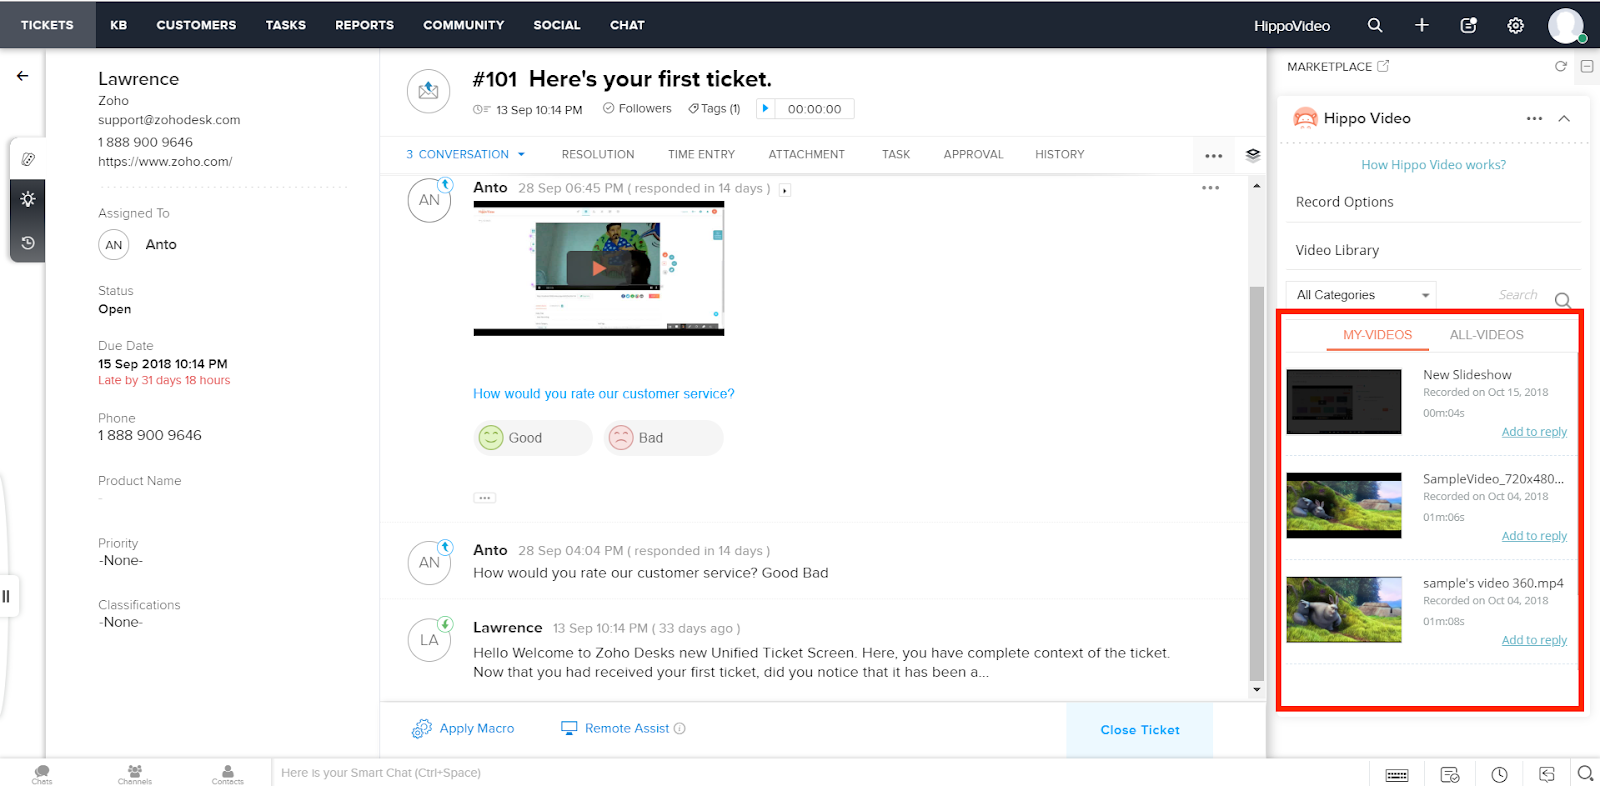Switch to the Resolution tab

(598, 154)
